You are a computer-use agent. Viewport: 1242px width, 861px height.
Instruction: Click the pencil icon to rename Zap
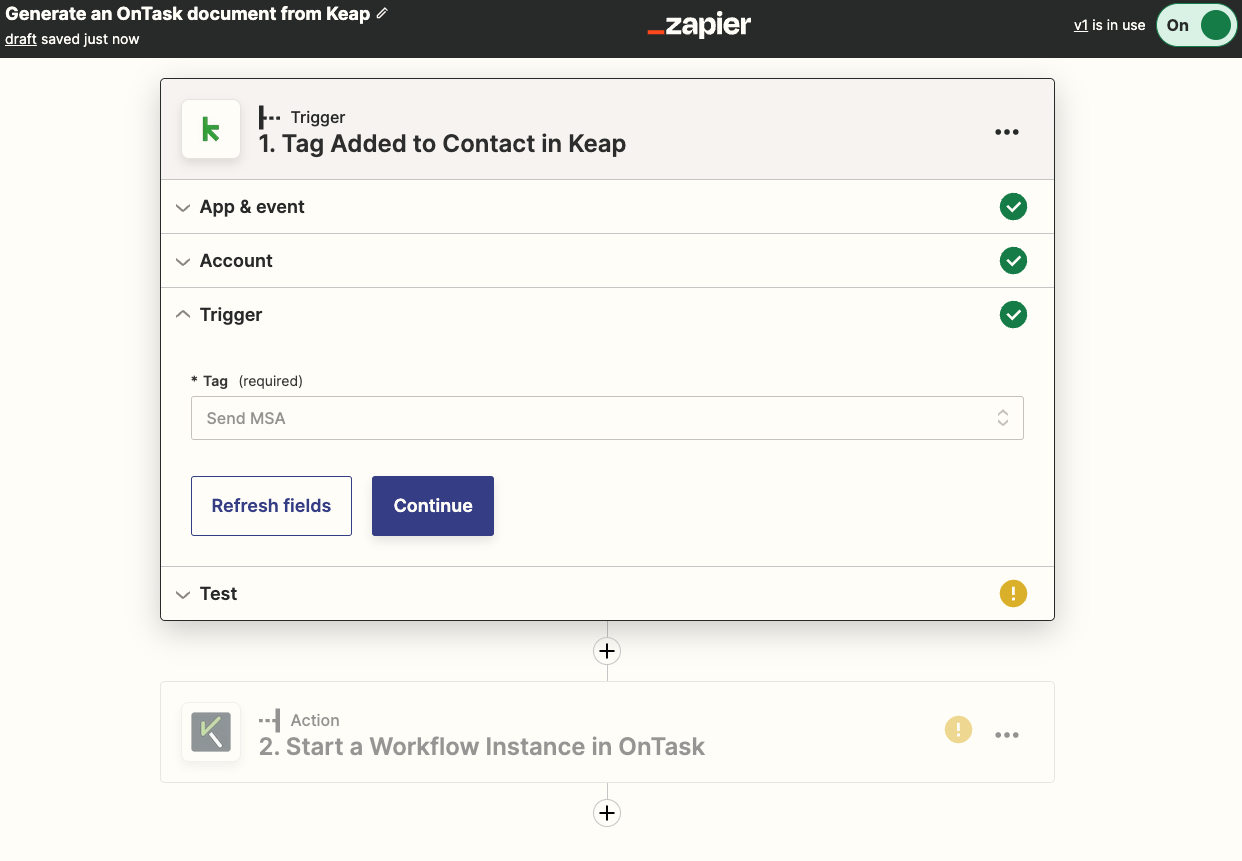382,14
